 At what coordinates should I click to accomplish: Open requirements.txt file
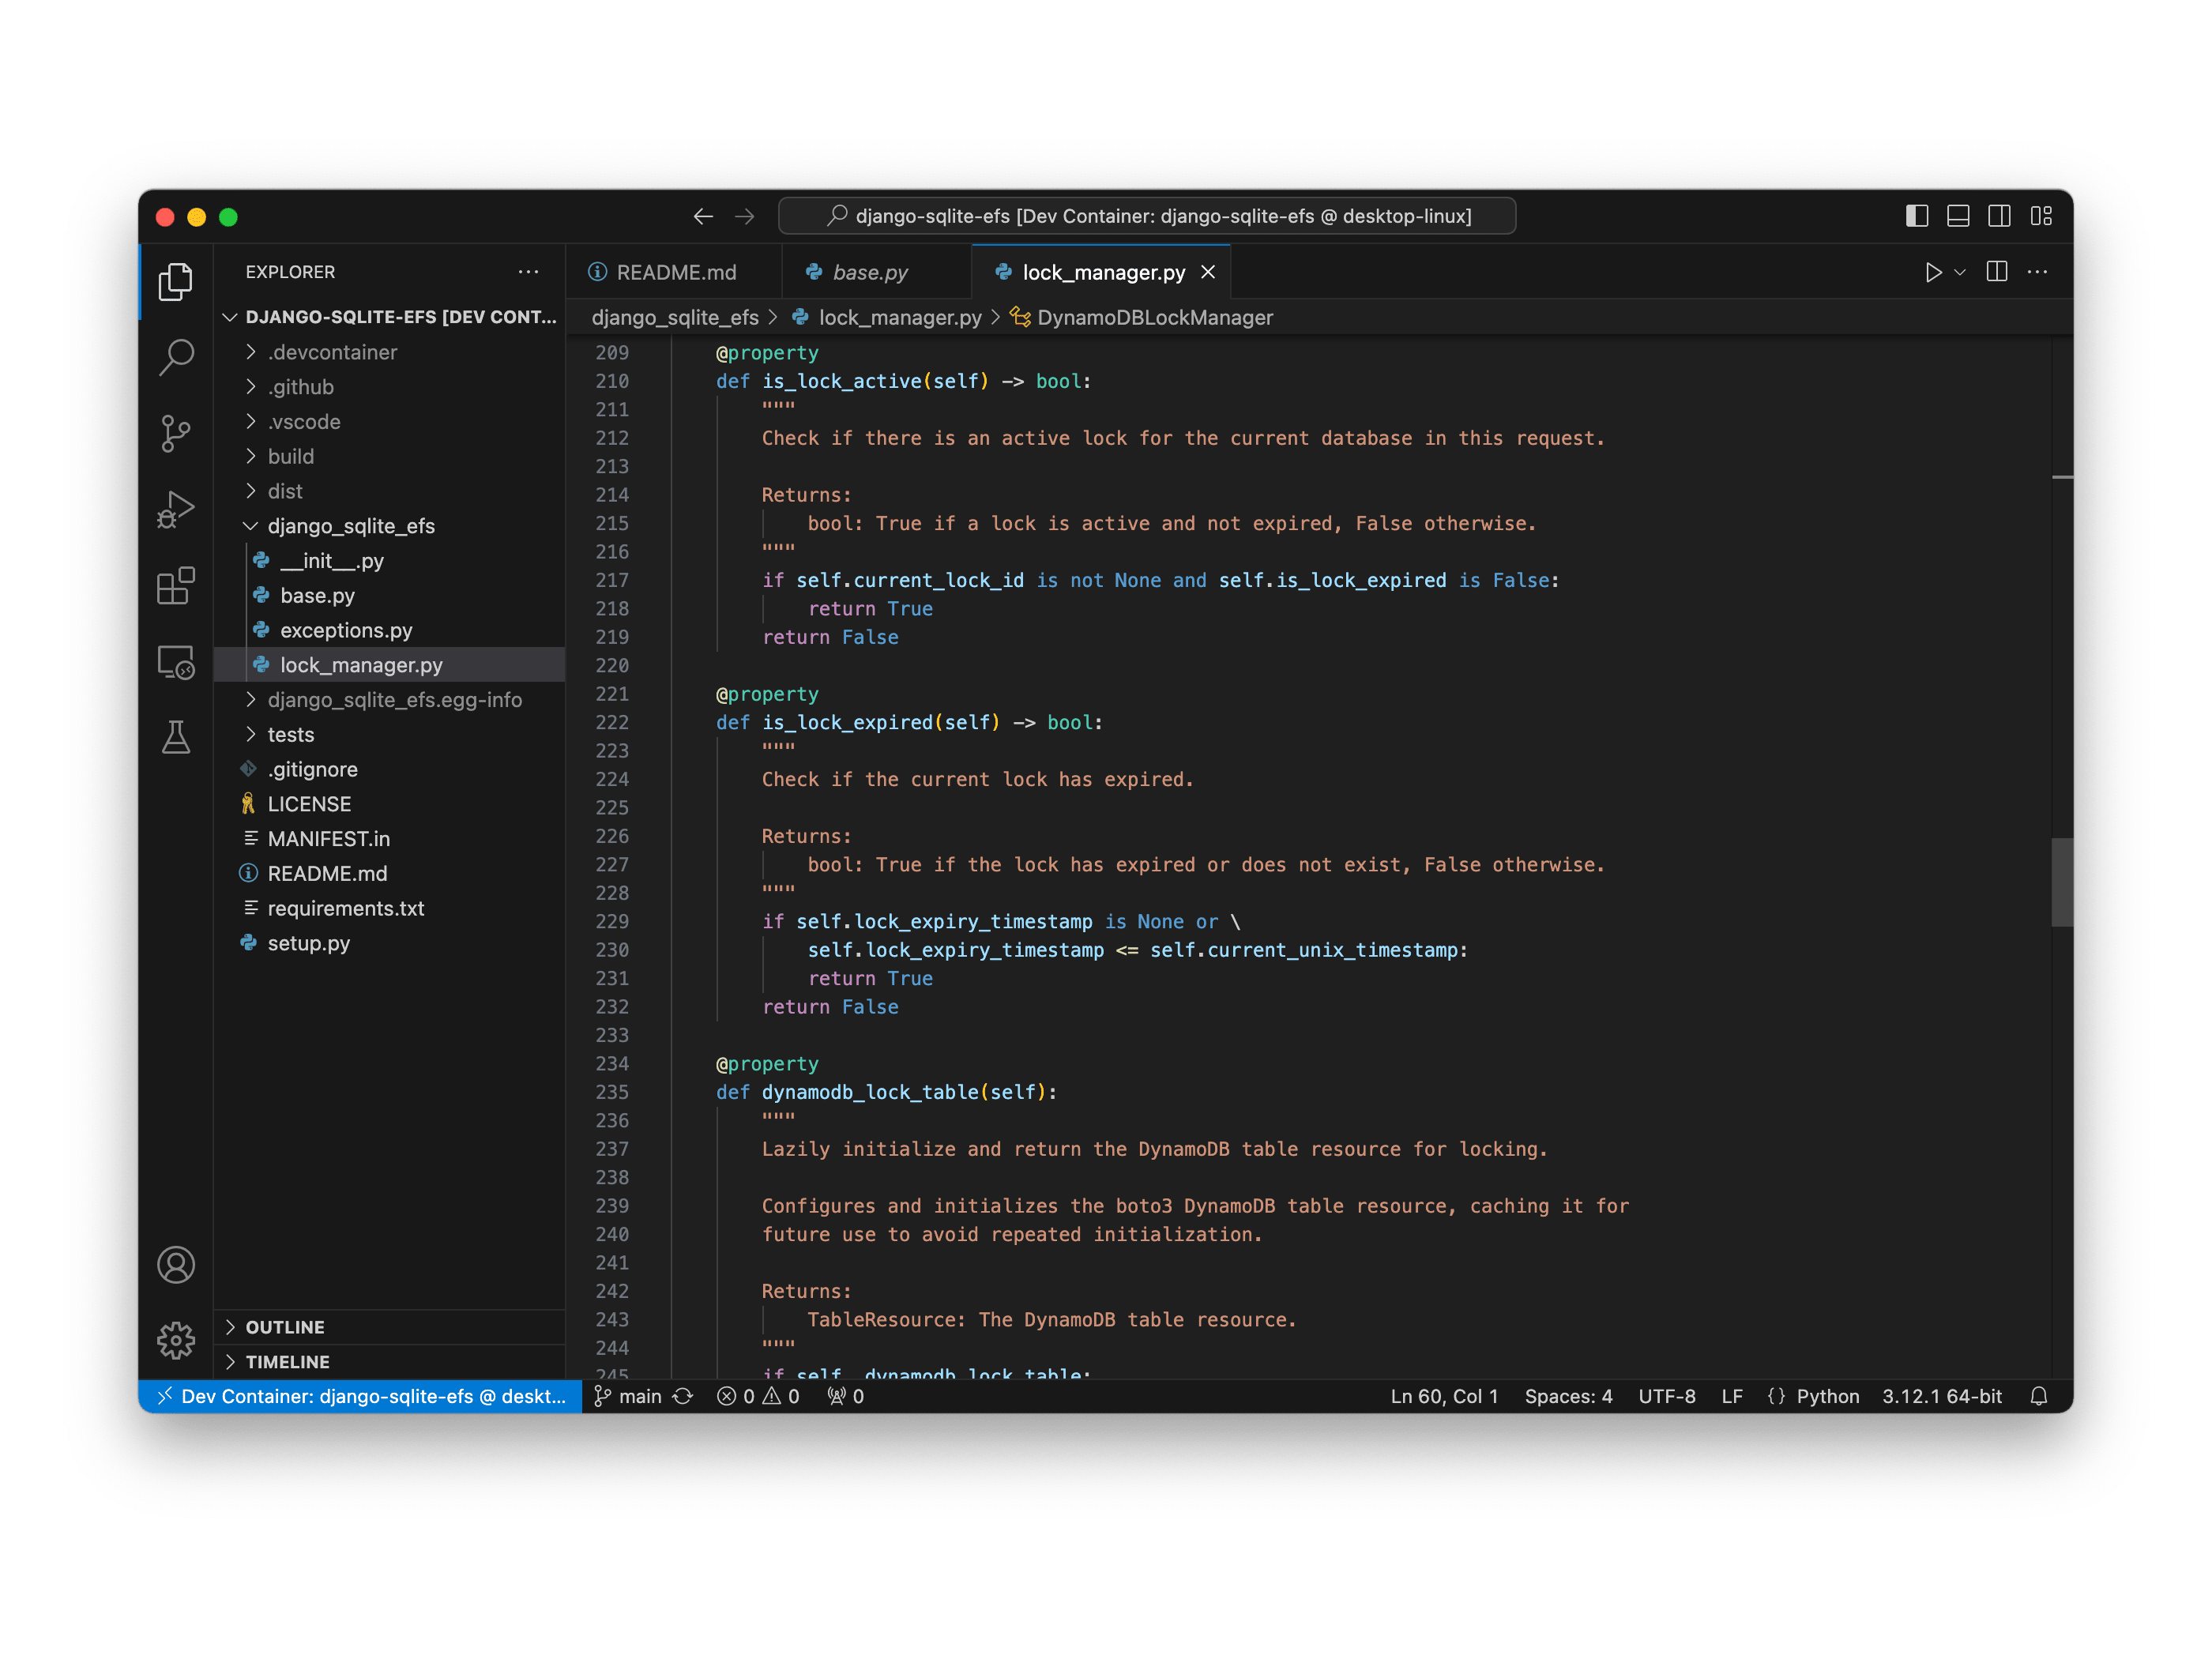pos(390,908)
